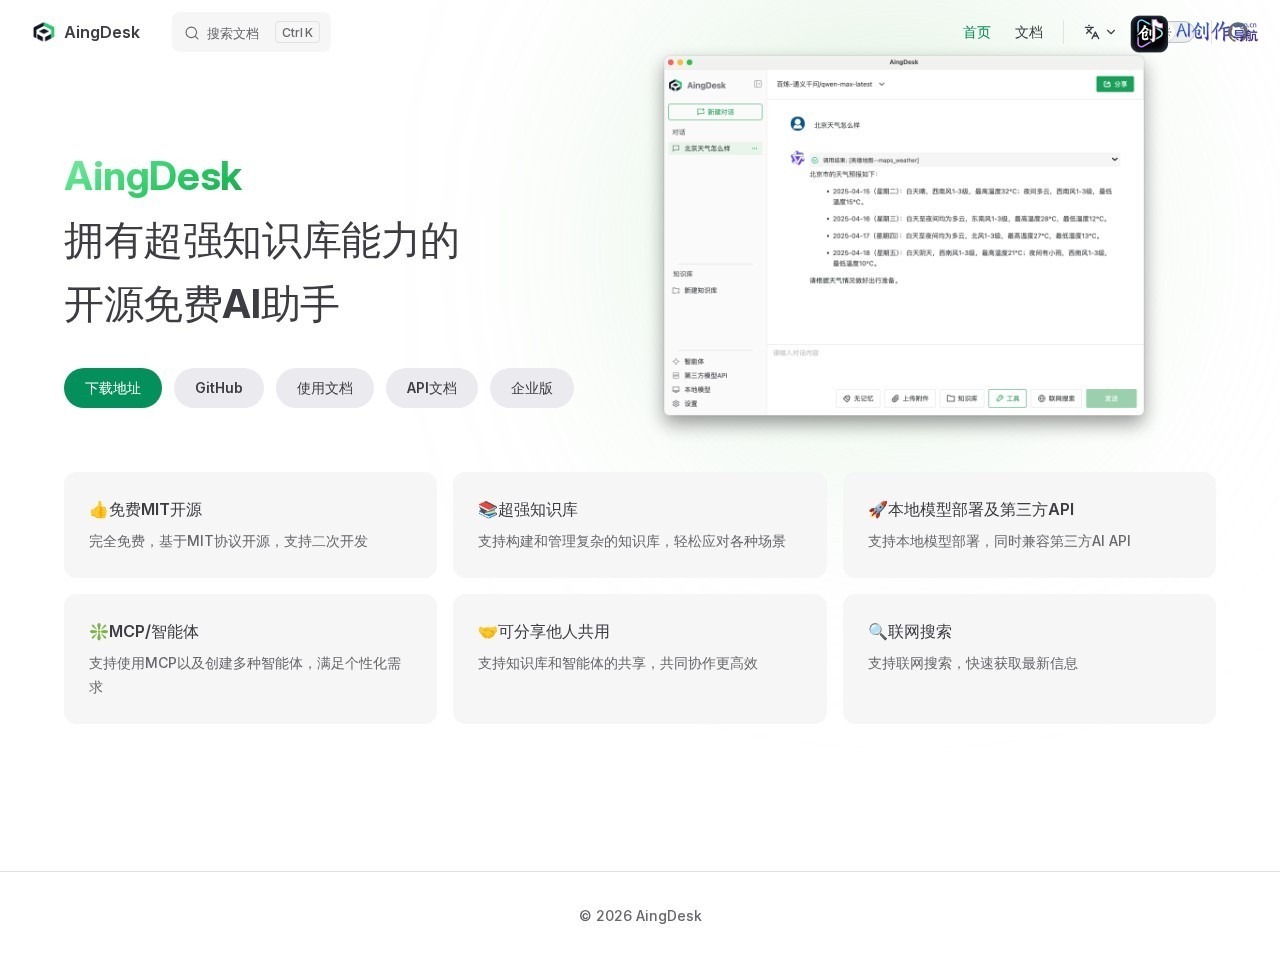Screen dimensions: 1280x960
Task: Open the 文档 nav item
Action: coord(1029,32)
